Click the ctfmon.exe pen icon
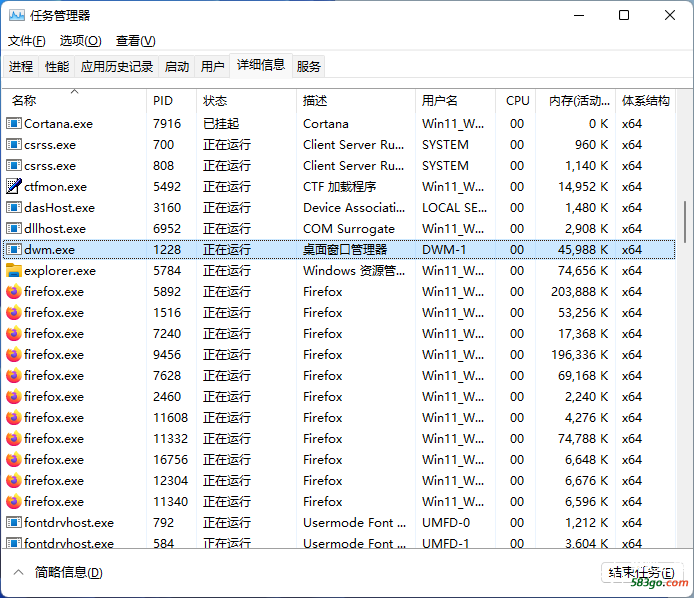Image resolution: width=694 pixels, height=598 pixels. coord(14,186)
